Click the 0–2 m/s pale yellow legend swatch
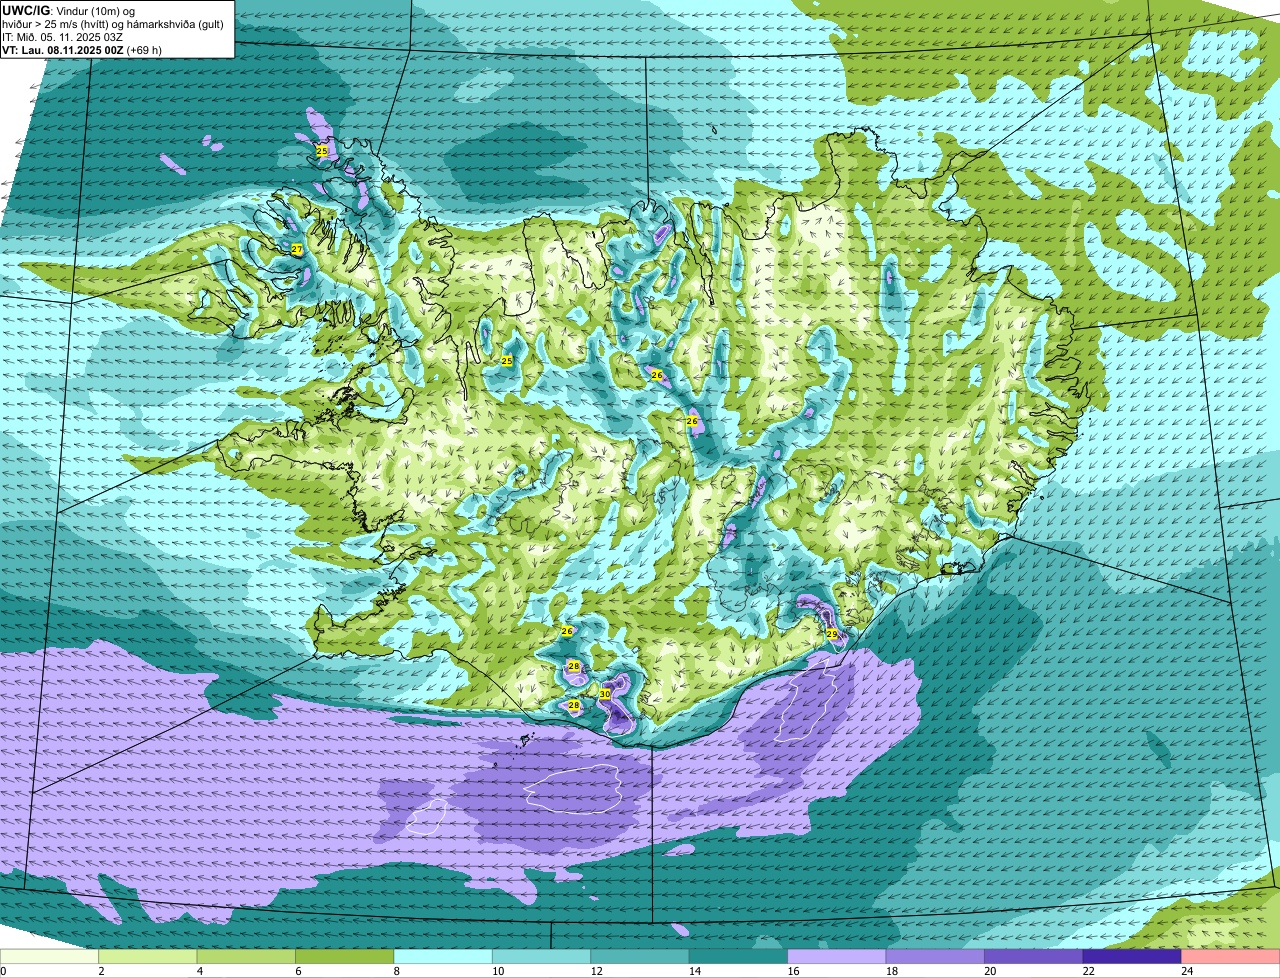Viewport: 1280px width, 978px height. [50, 957]
